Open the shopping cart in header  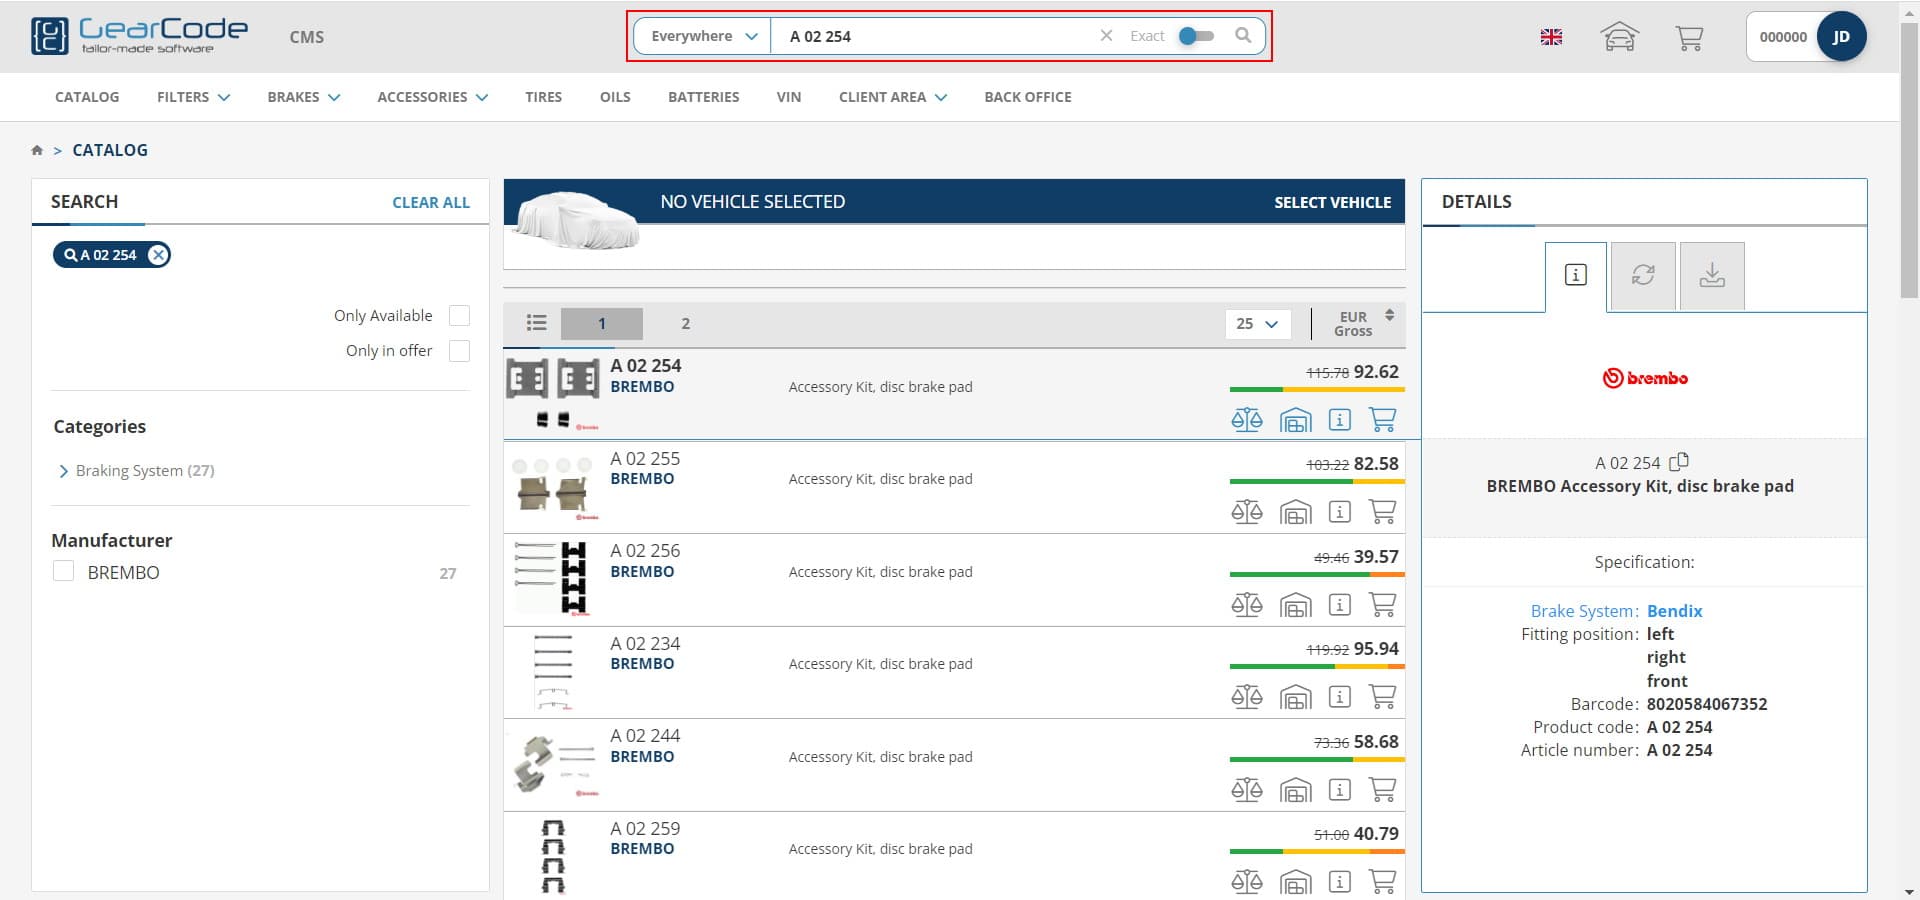[x=1689, y=37]
